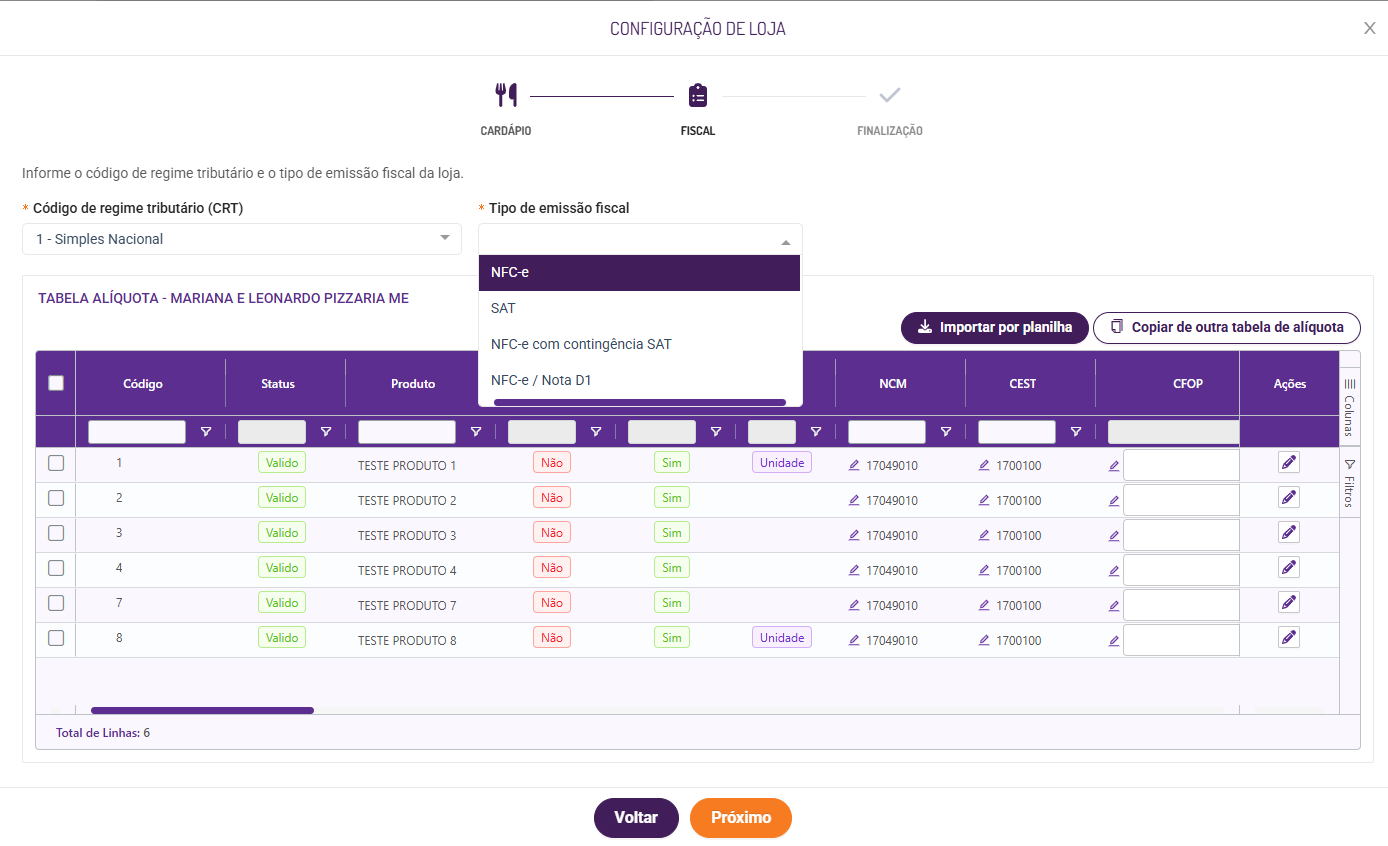
Task: Open Ações edit button for TESTE PRODUTO 4
Action: coord(1289,567)
